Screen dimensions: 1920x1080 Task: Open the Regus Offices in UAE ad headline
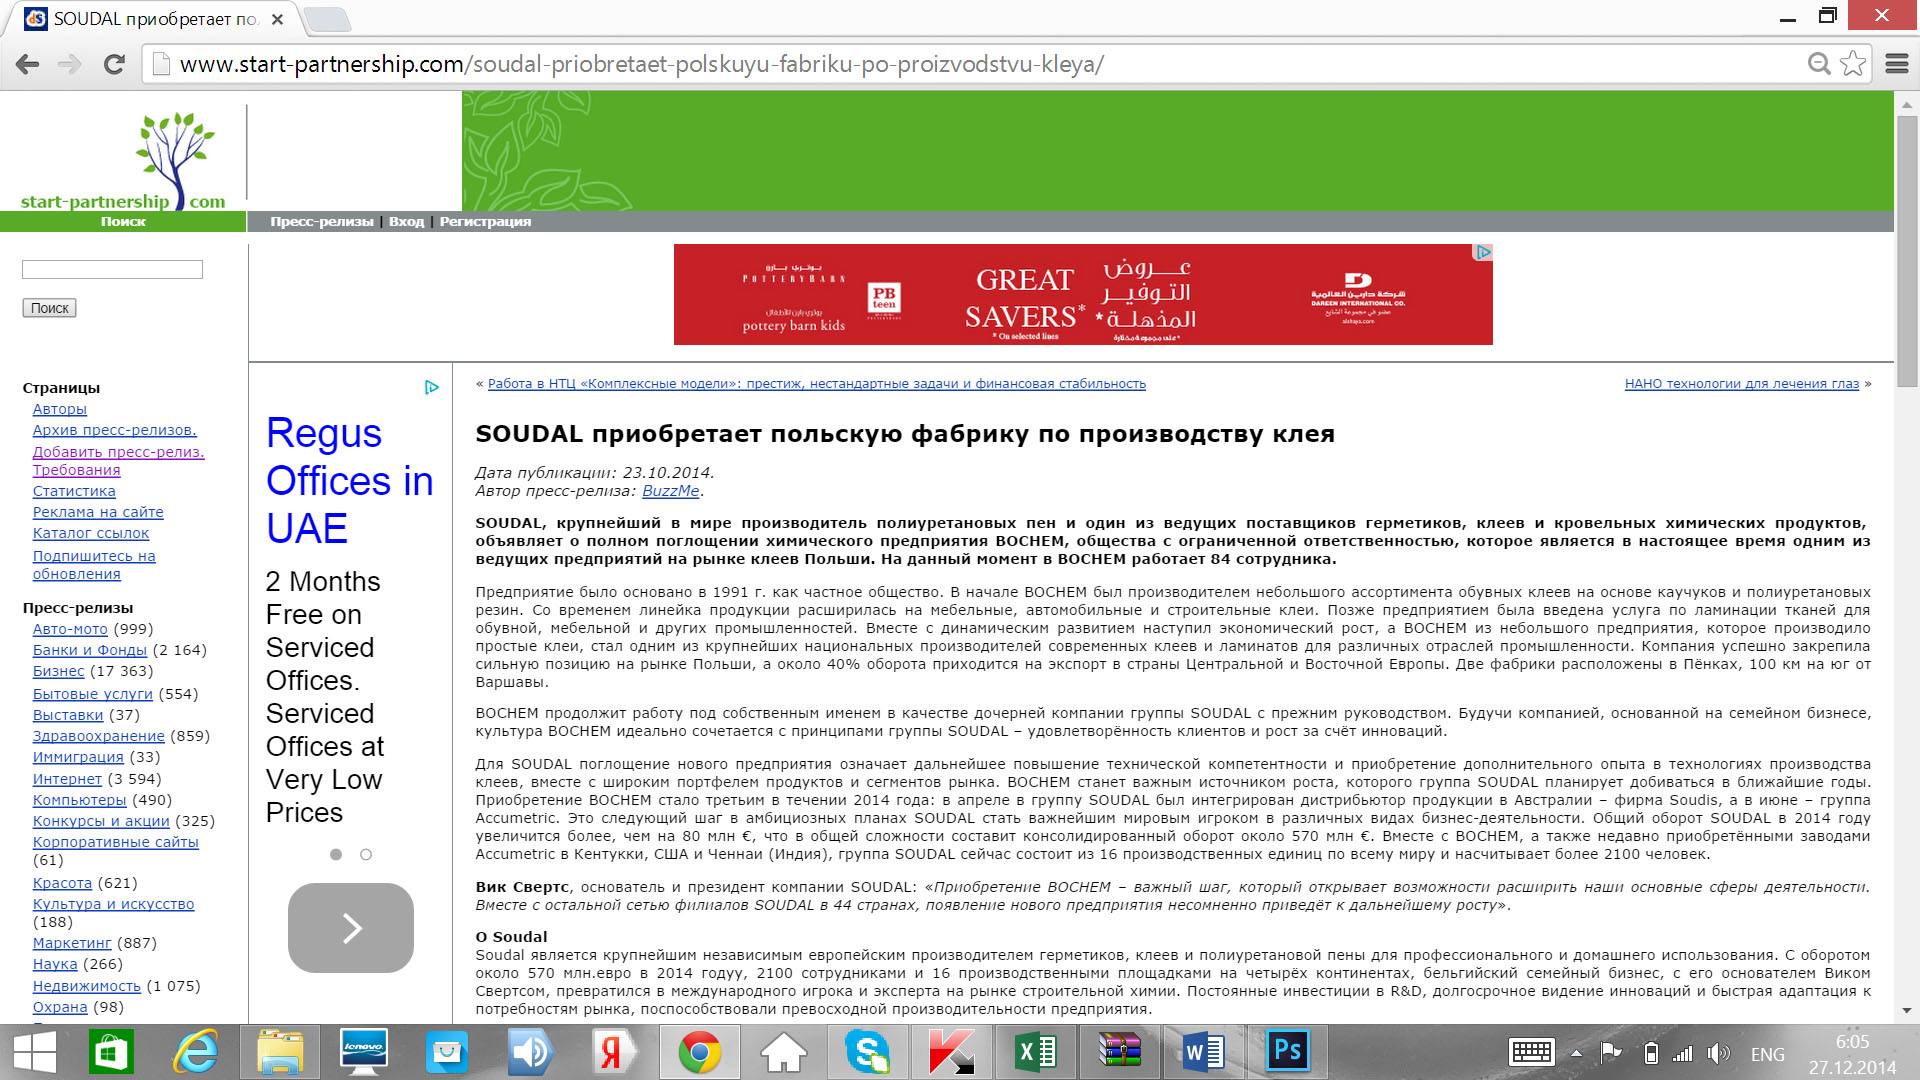click(349, 481)
